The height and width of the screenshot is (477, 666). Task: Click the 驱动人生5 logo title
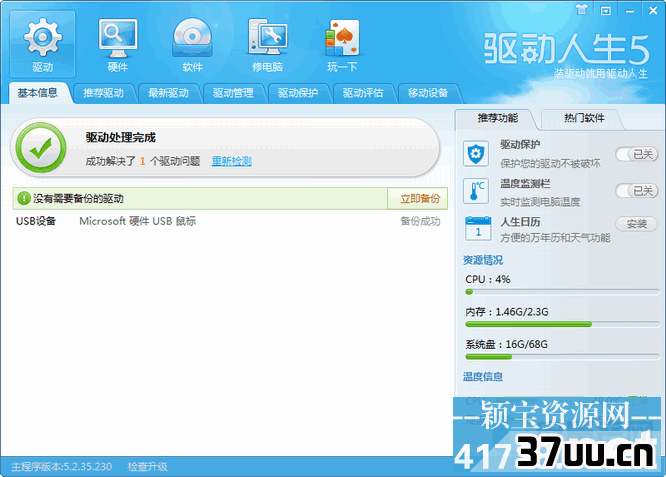pos(567,48)
